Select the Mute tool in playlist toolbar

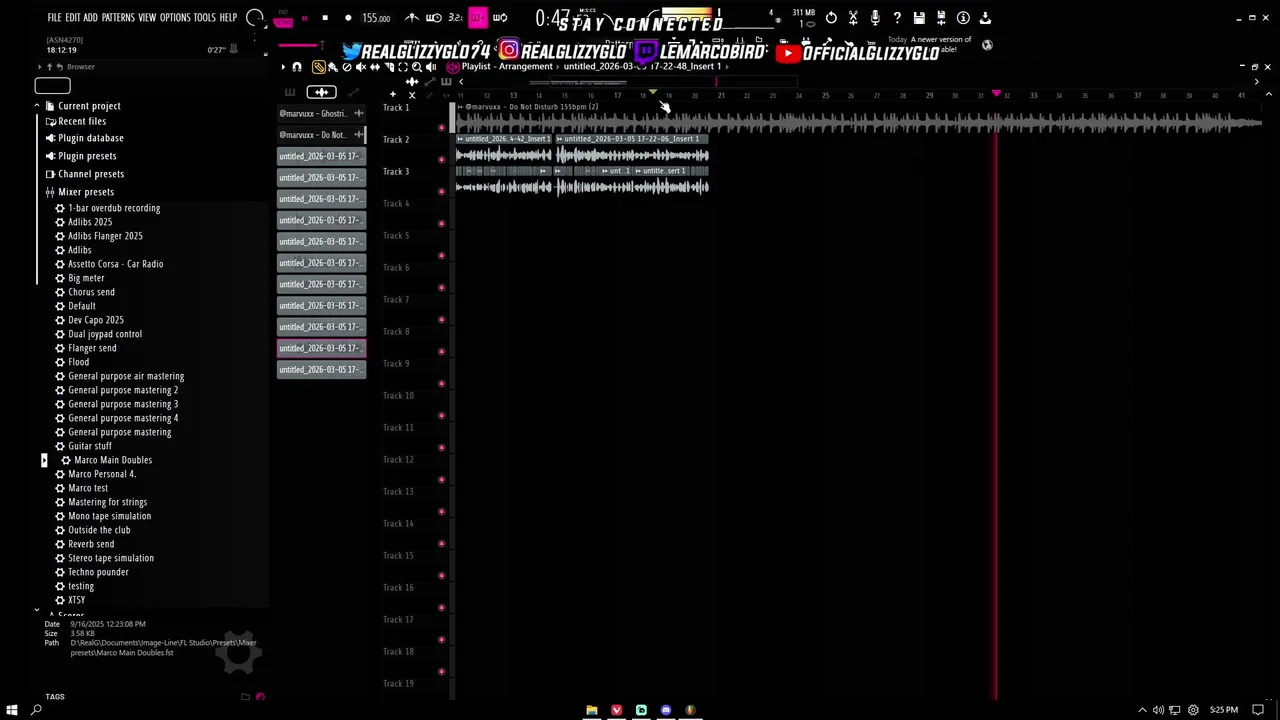360,67
